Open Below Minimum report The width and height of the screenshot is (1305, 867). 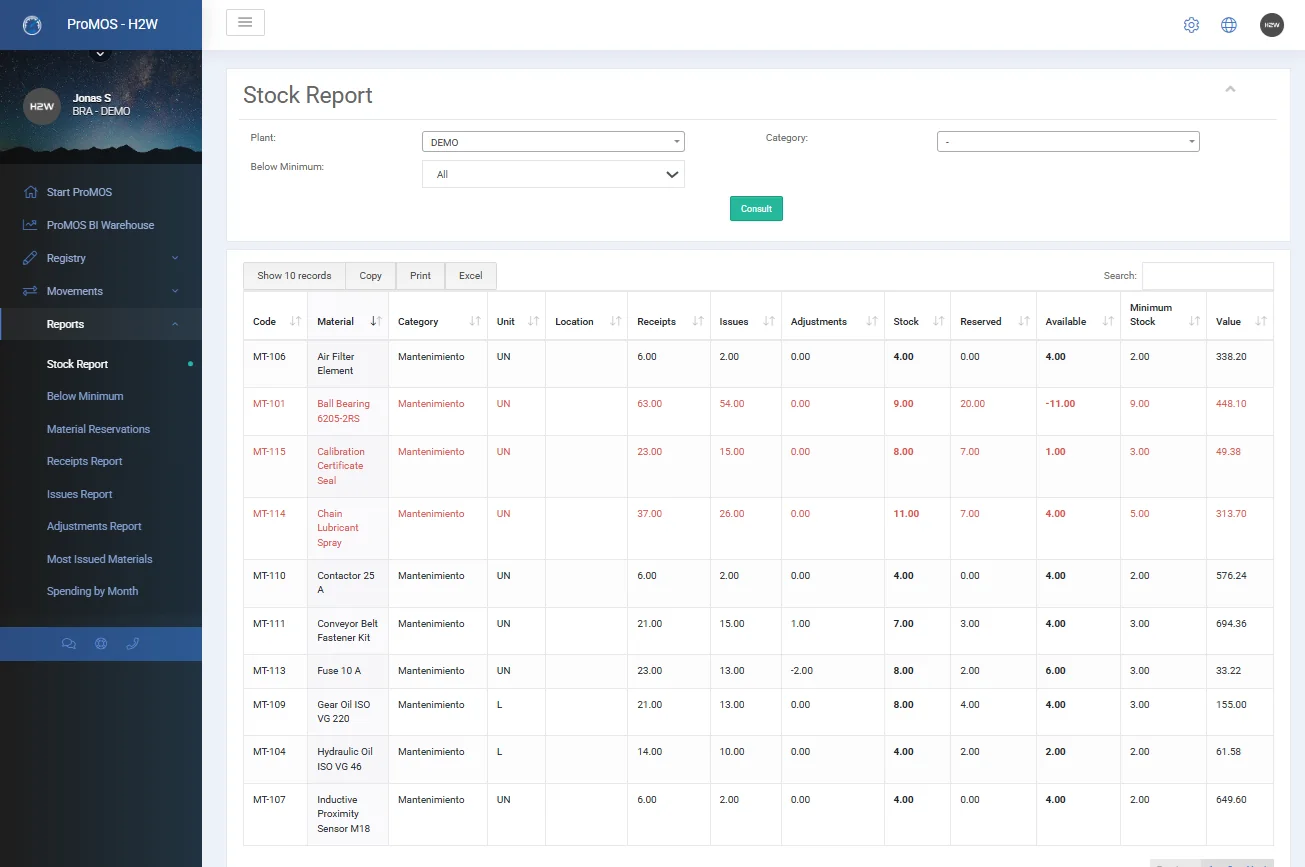coord(85,396)
